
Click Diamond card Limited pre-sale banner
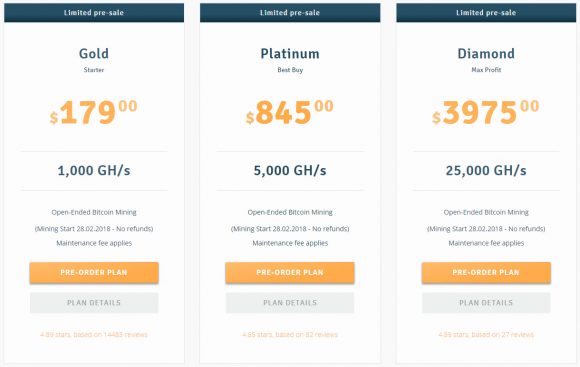coord(486,13)
